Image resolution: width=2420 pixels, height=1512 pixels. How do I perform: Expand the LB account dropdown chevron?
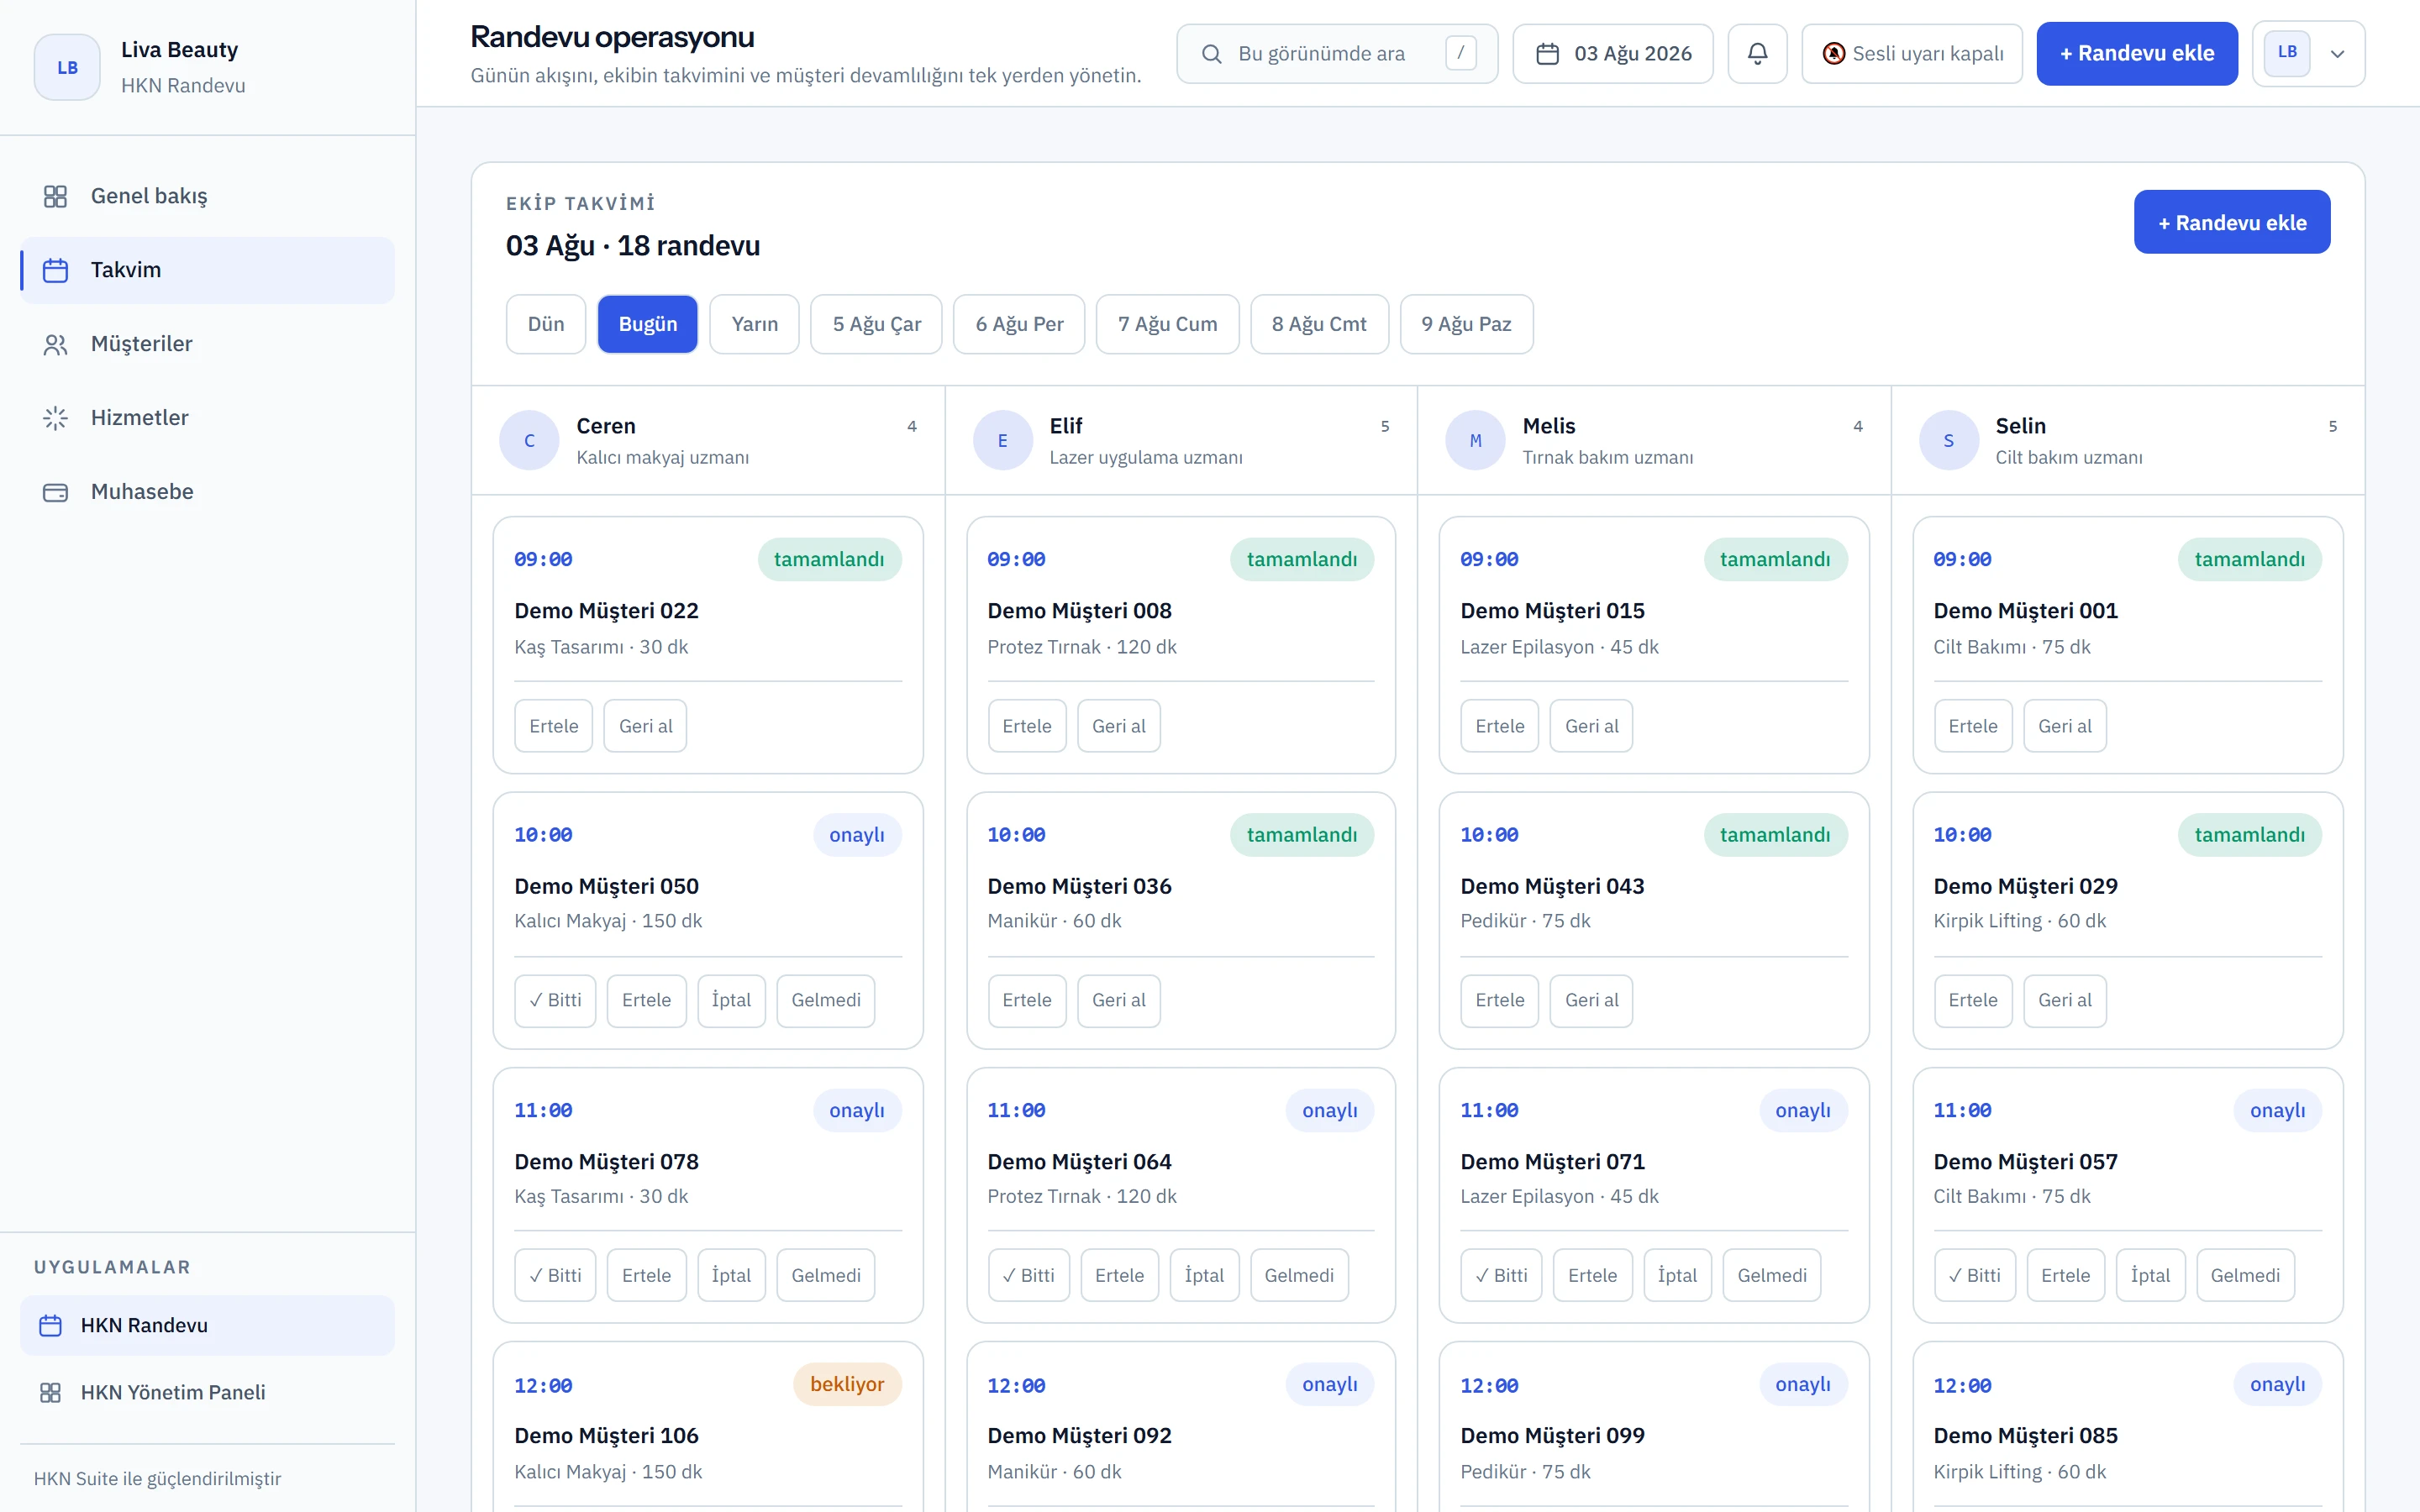pos(2337,54)
